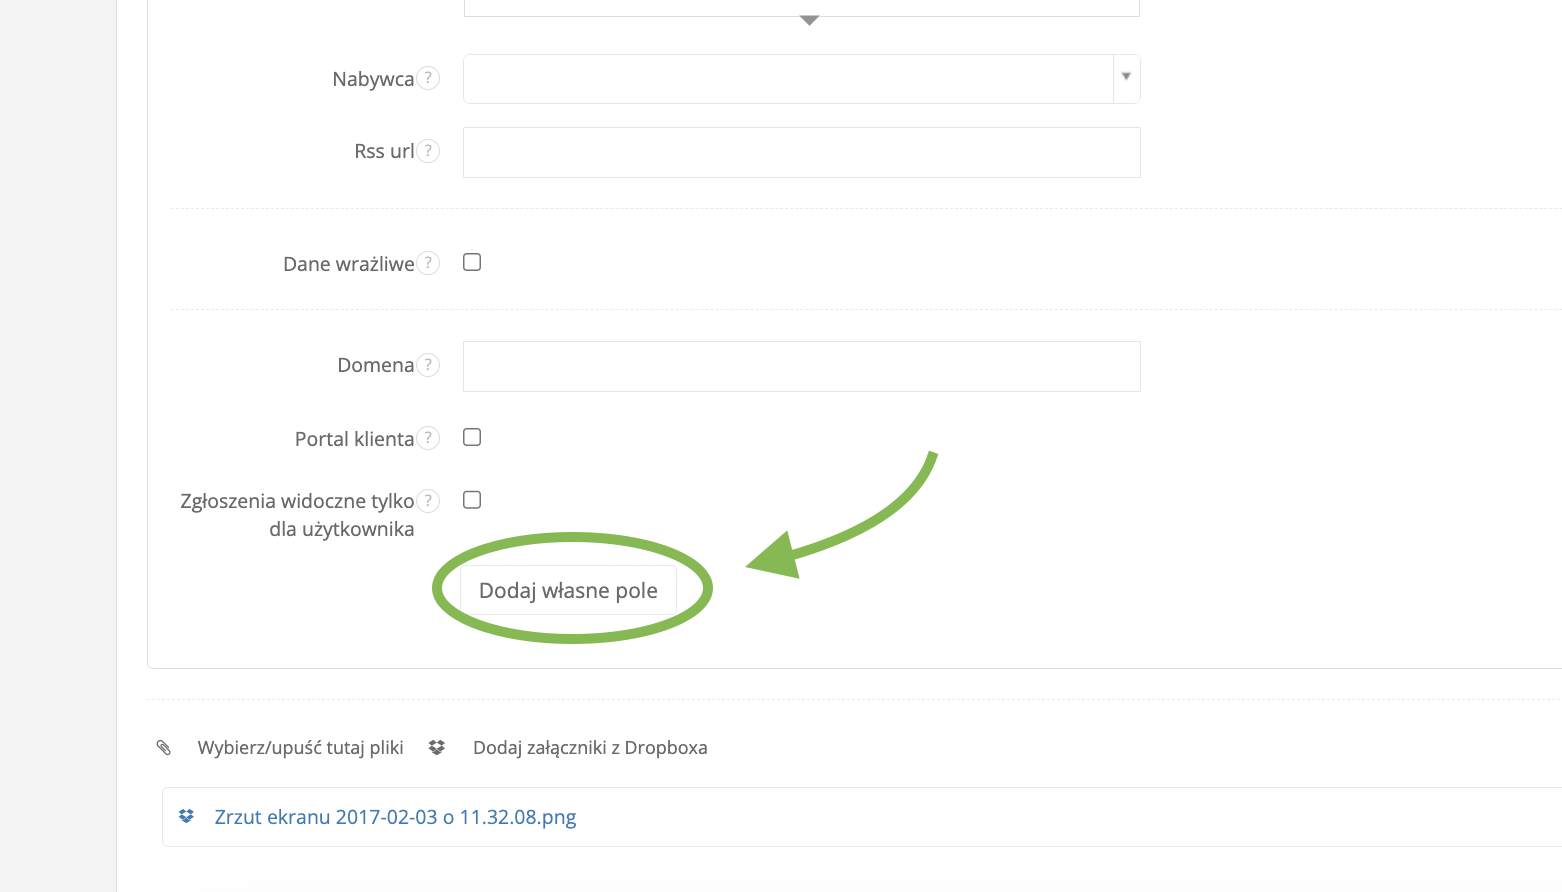This screenshot has width=1562, height=892.
Task: Show help for Portal klienta
Action: click(x=428, y=438)
